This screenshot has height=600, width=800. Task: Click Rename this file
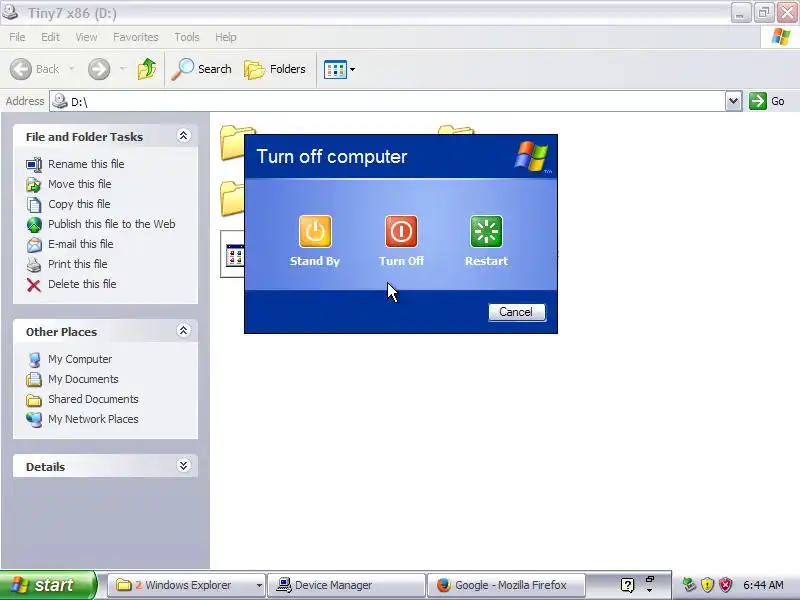coord(86,164)
